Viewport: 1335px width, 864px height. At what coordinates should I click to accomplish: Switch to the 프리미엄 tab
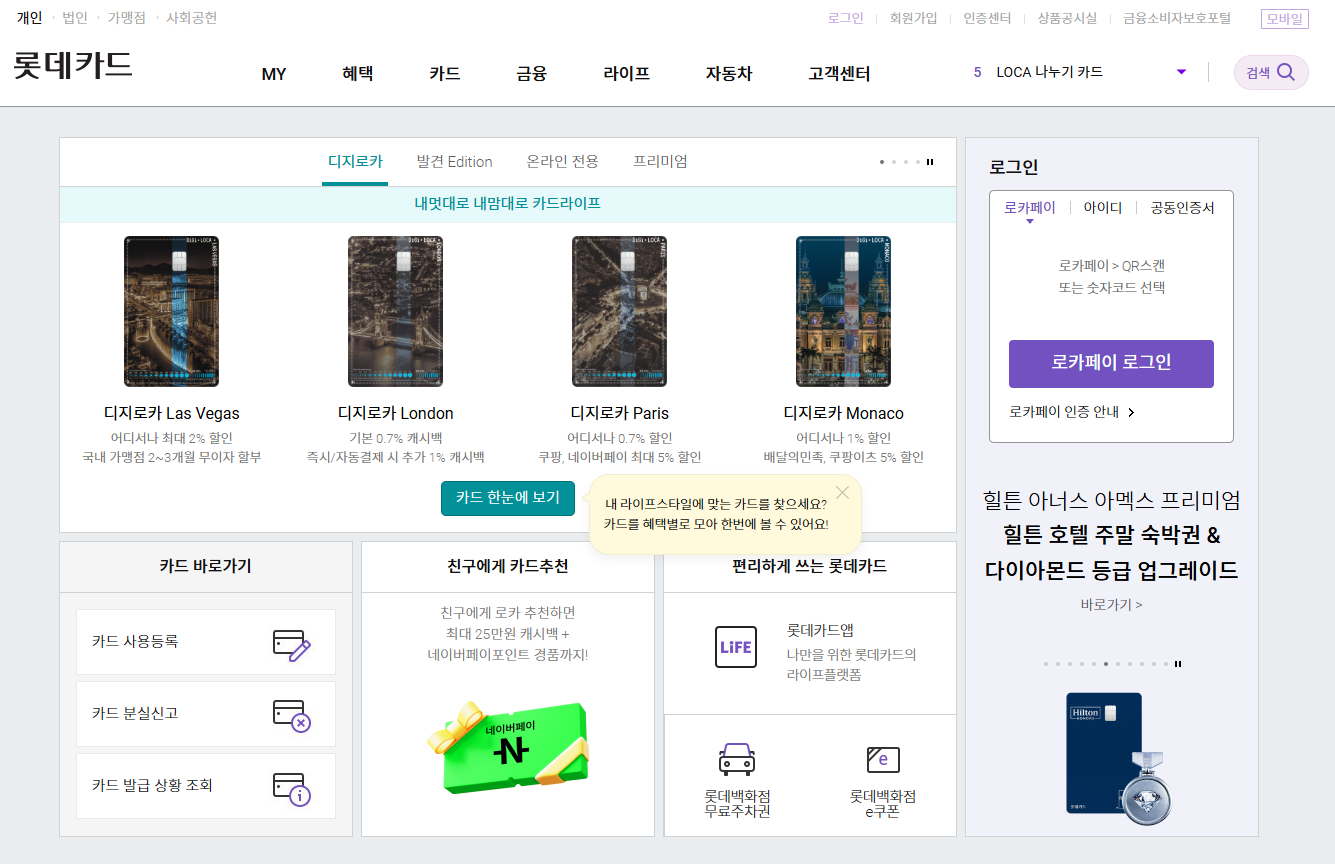660,162
